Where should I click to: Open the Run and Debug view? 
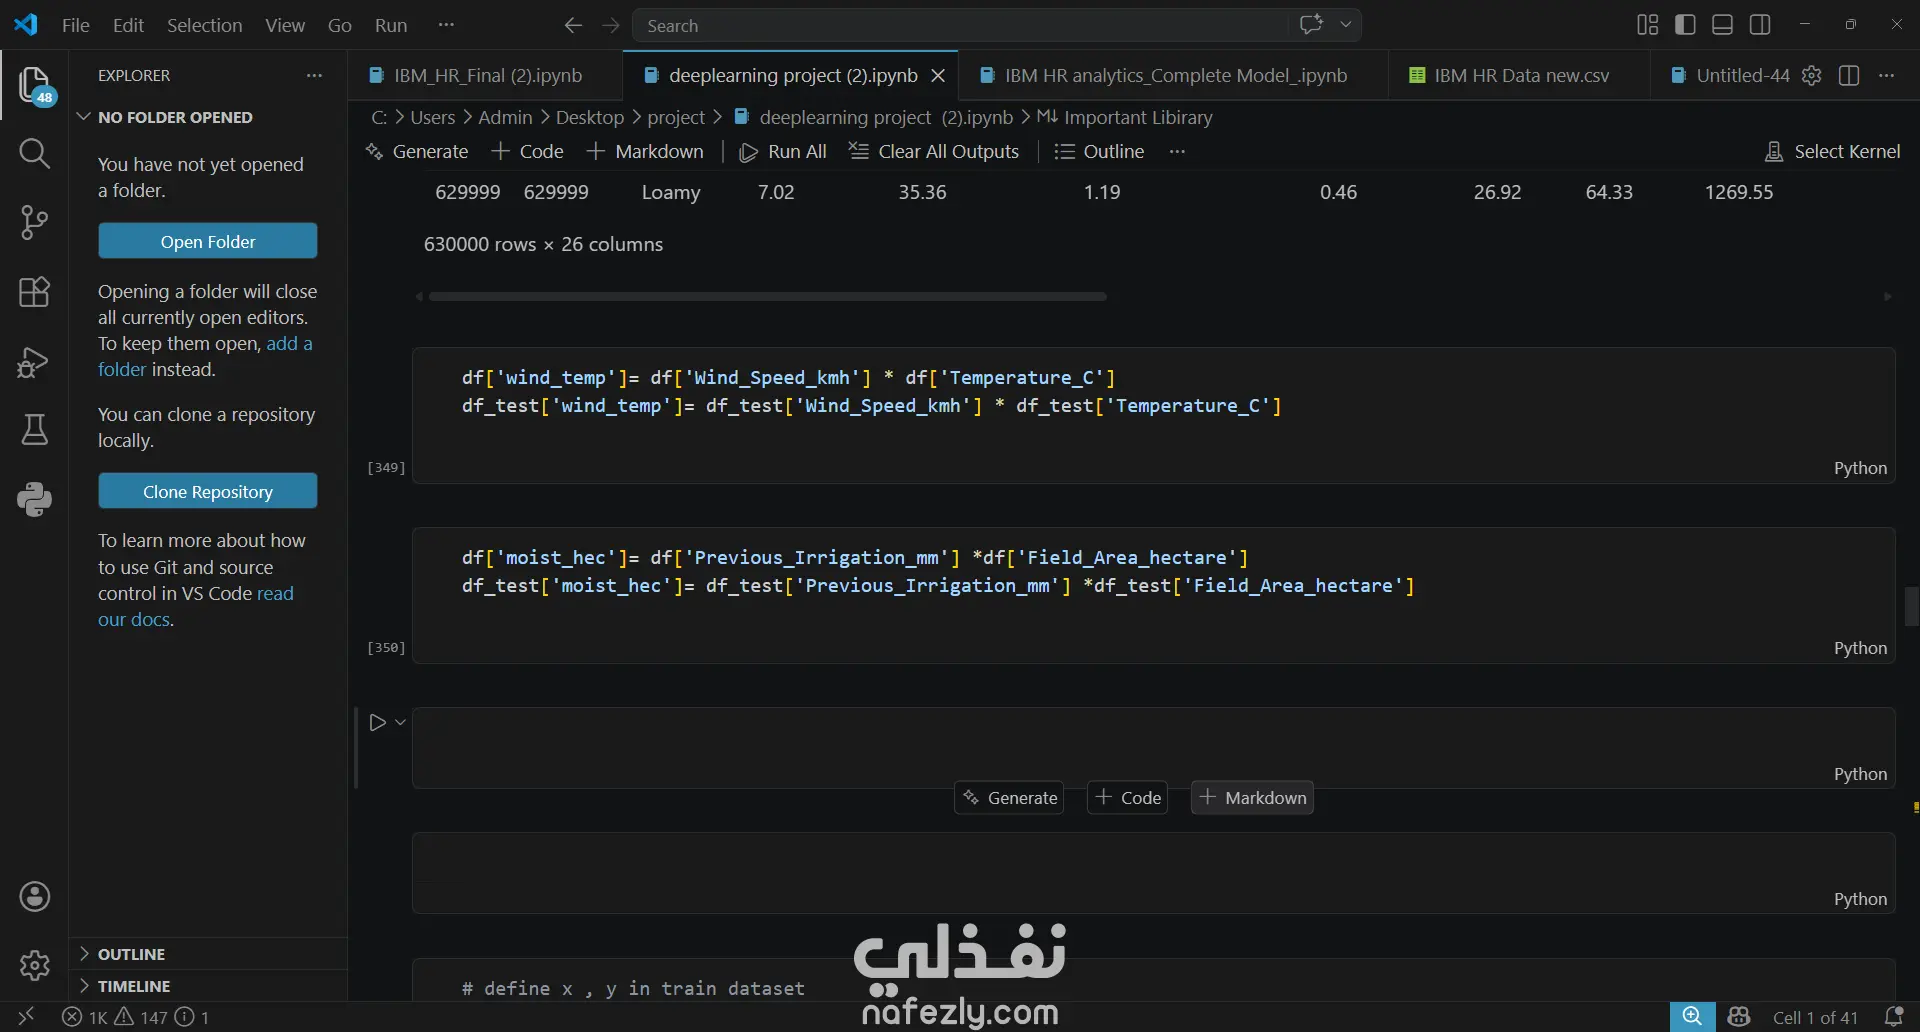click(35, 361)
